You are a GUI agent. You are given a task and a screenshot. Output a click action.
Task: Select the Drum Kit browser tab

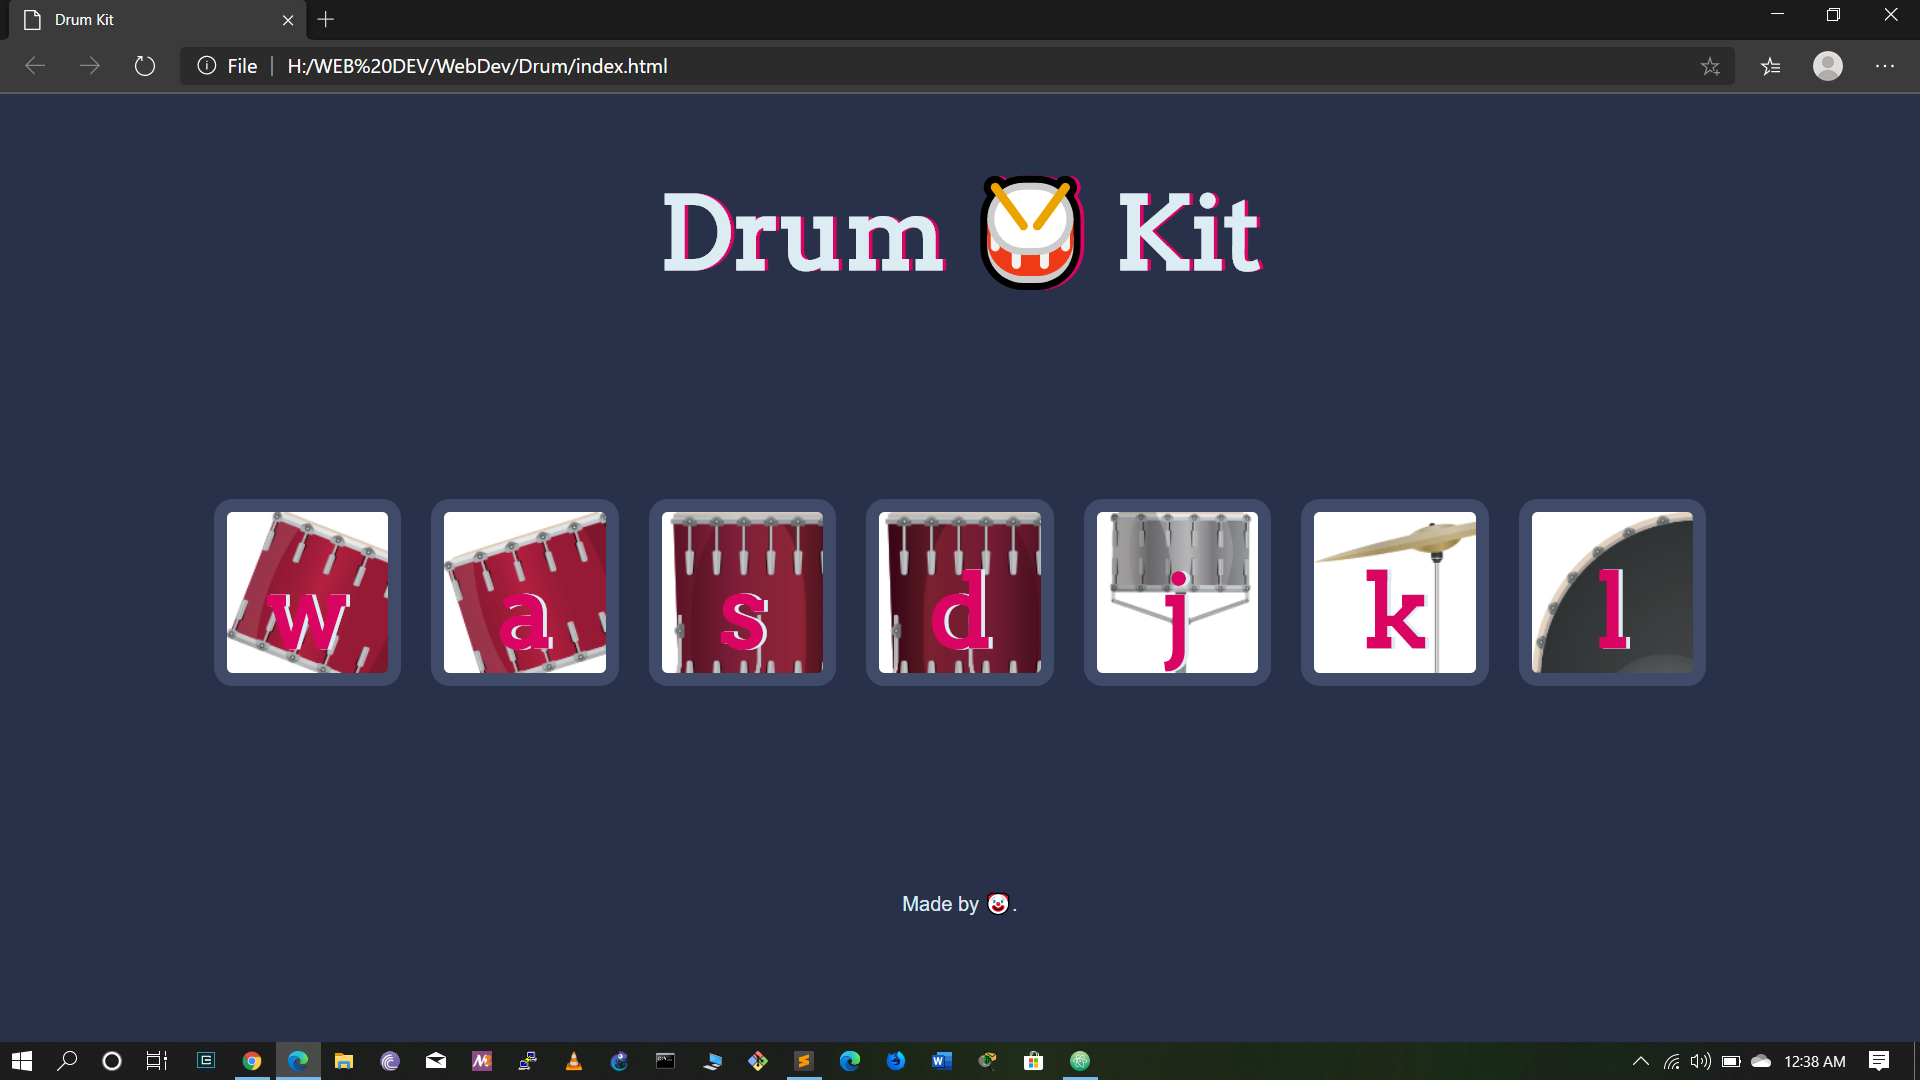coord(155,20)
